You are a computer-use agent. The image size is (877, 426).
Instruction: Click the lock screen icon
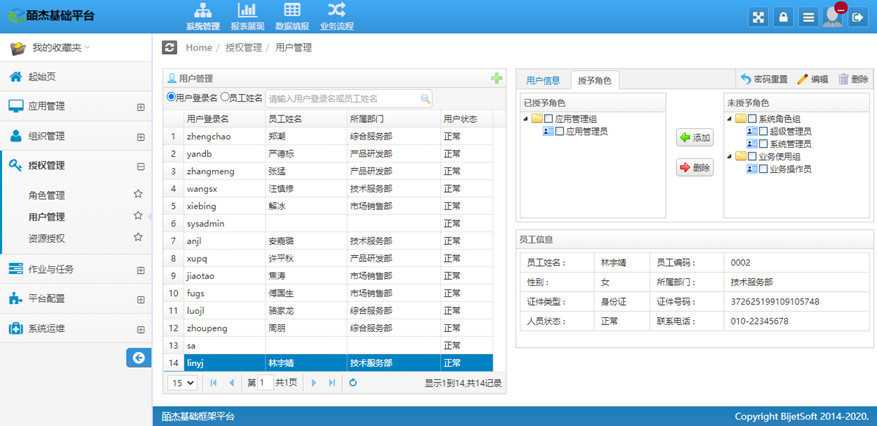click(784, 18)
